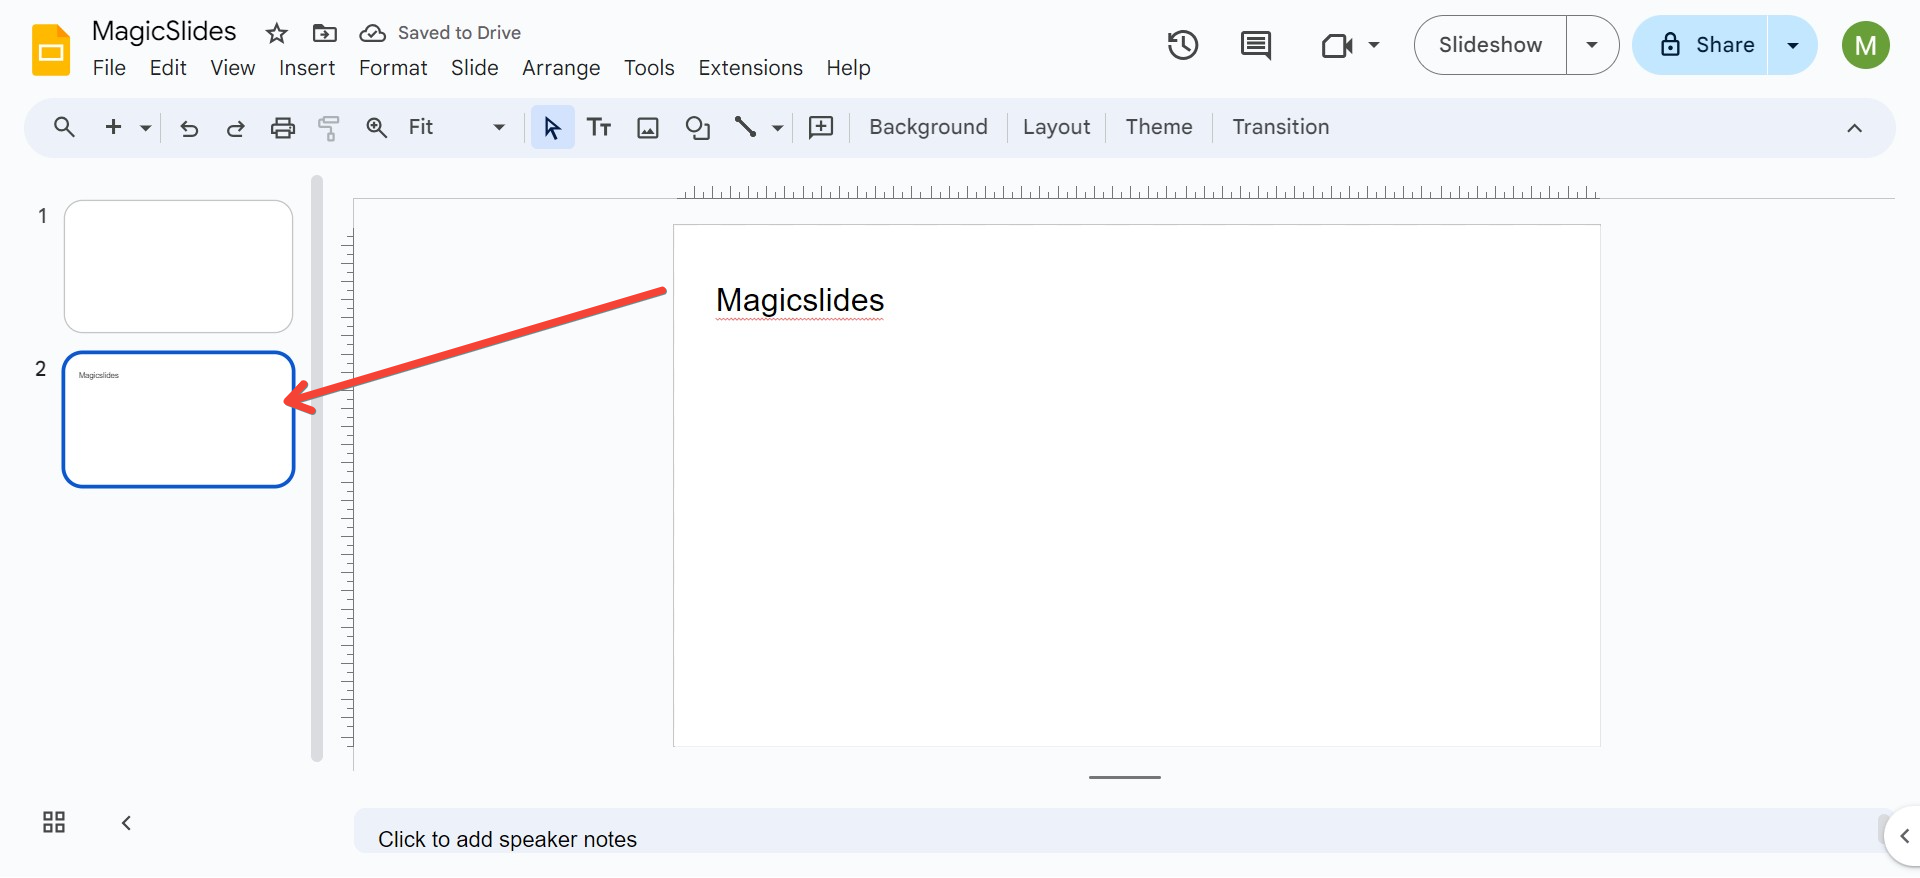
Task: Click the filmstrip vertical scrollbar
Action: click(x=317, y=468)
